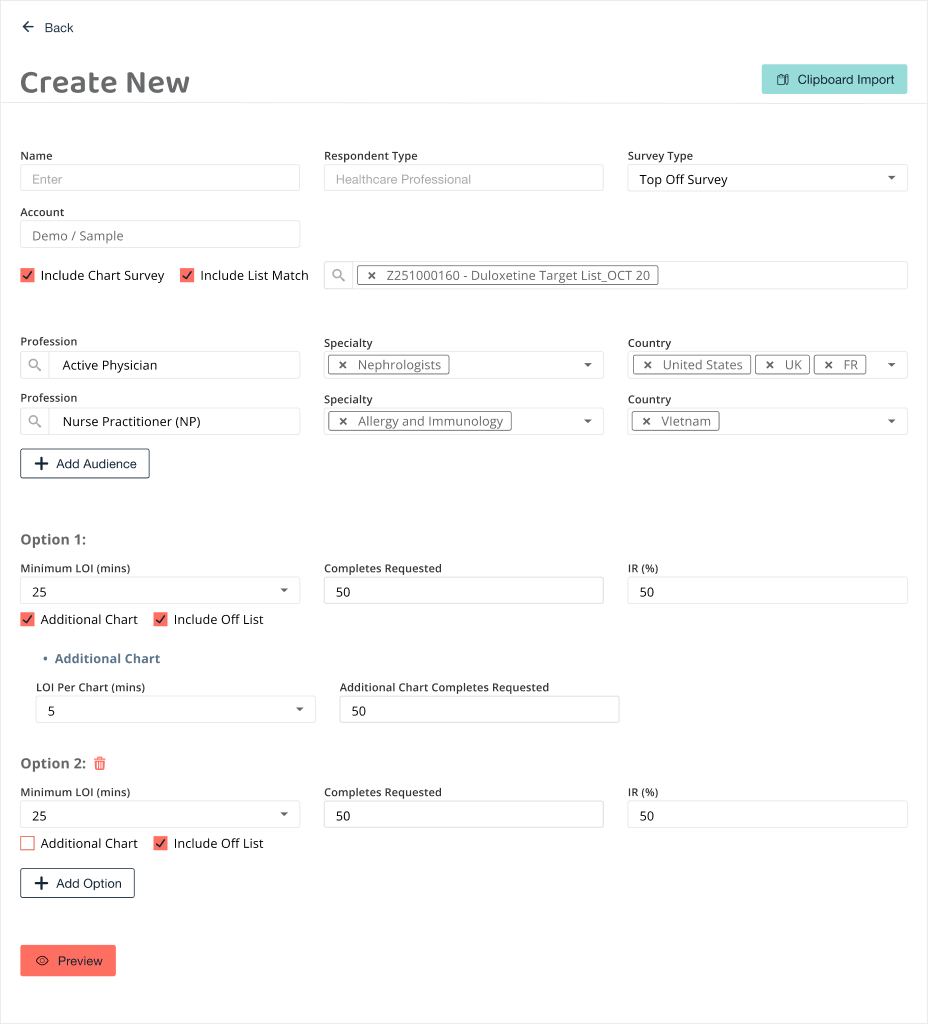Uncheck Option 1 Include Off List

pos(161,619)
